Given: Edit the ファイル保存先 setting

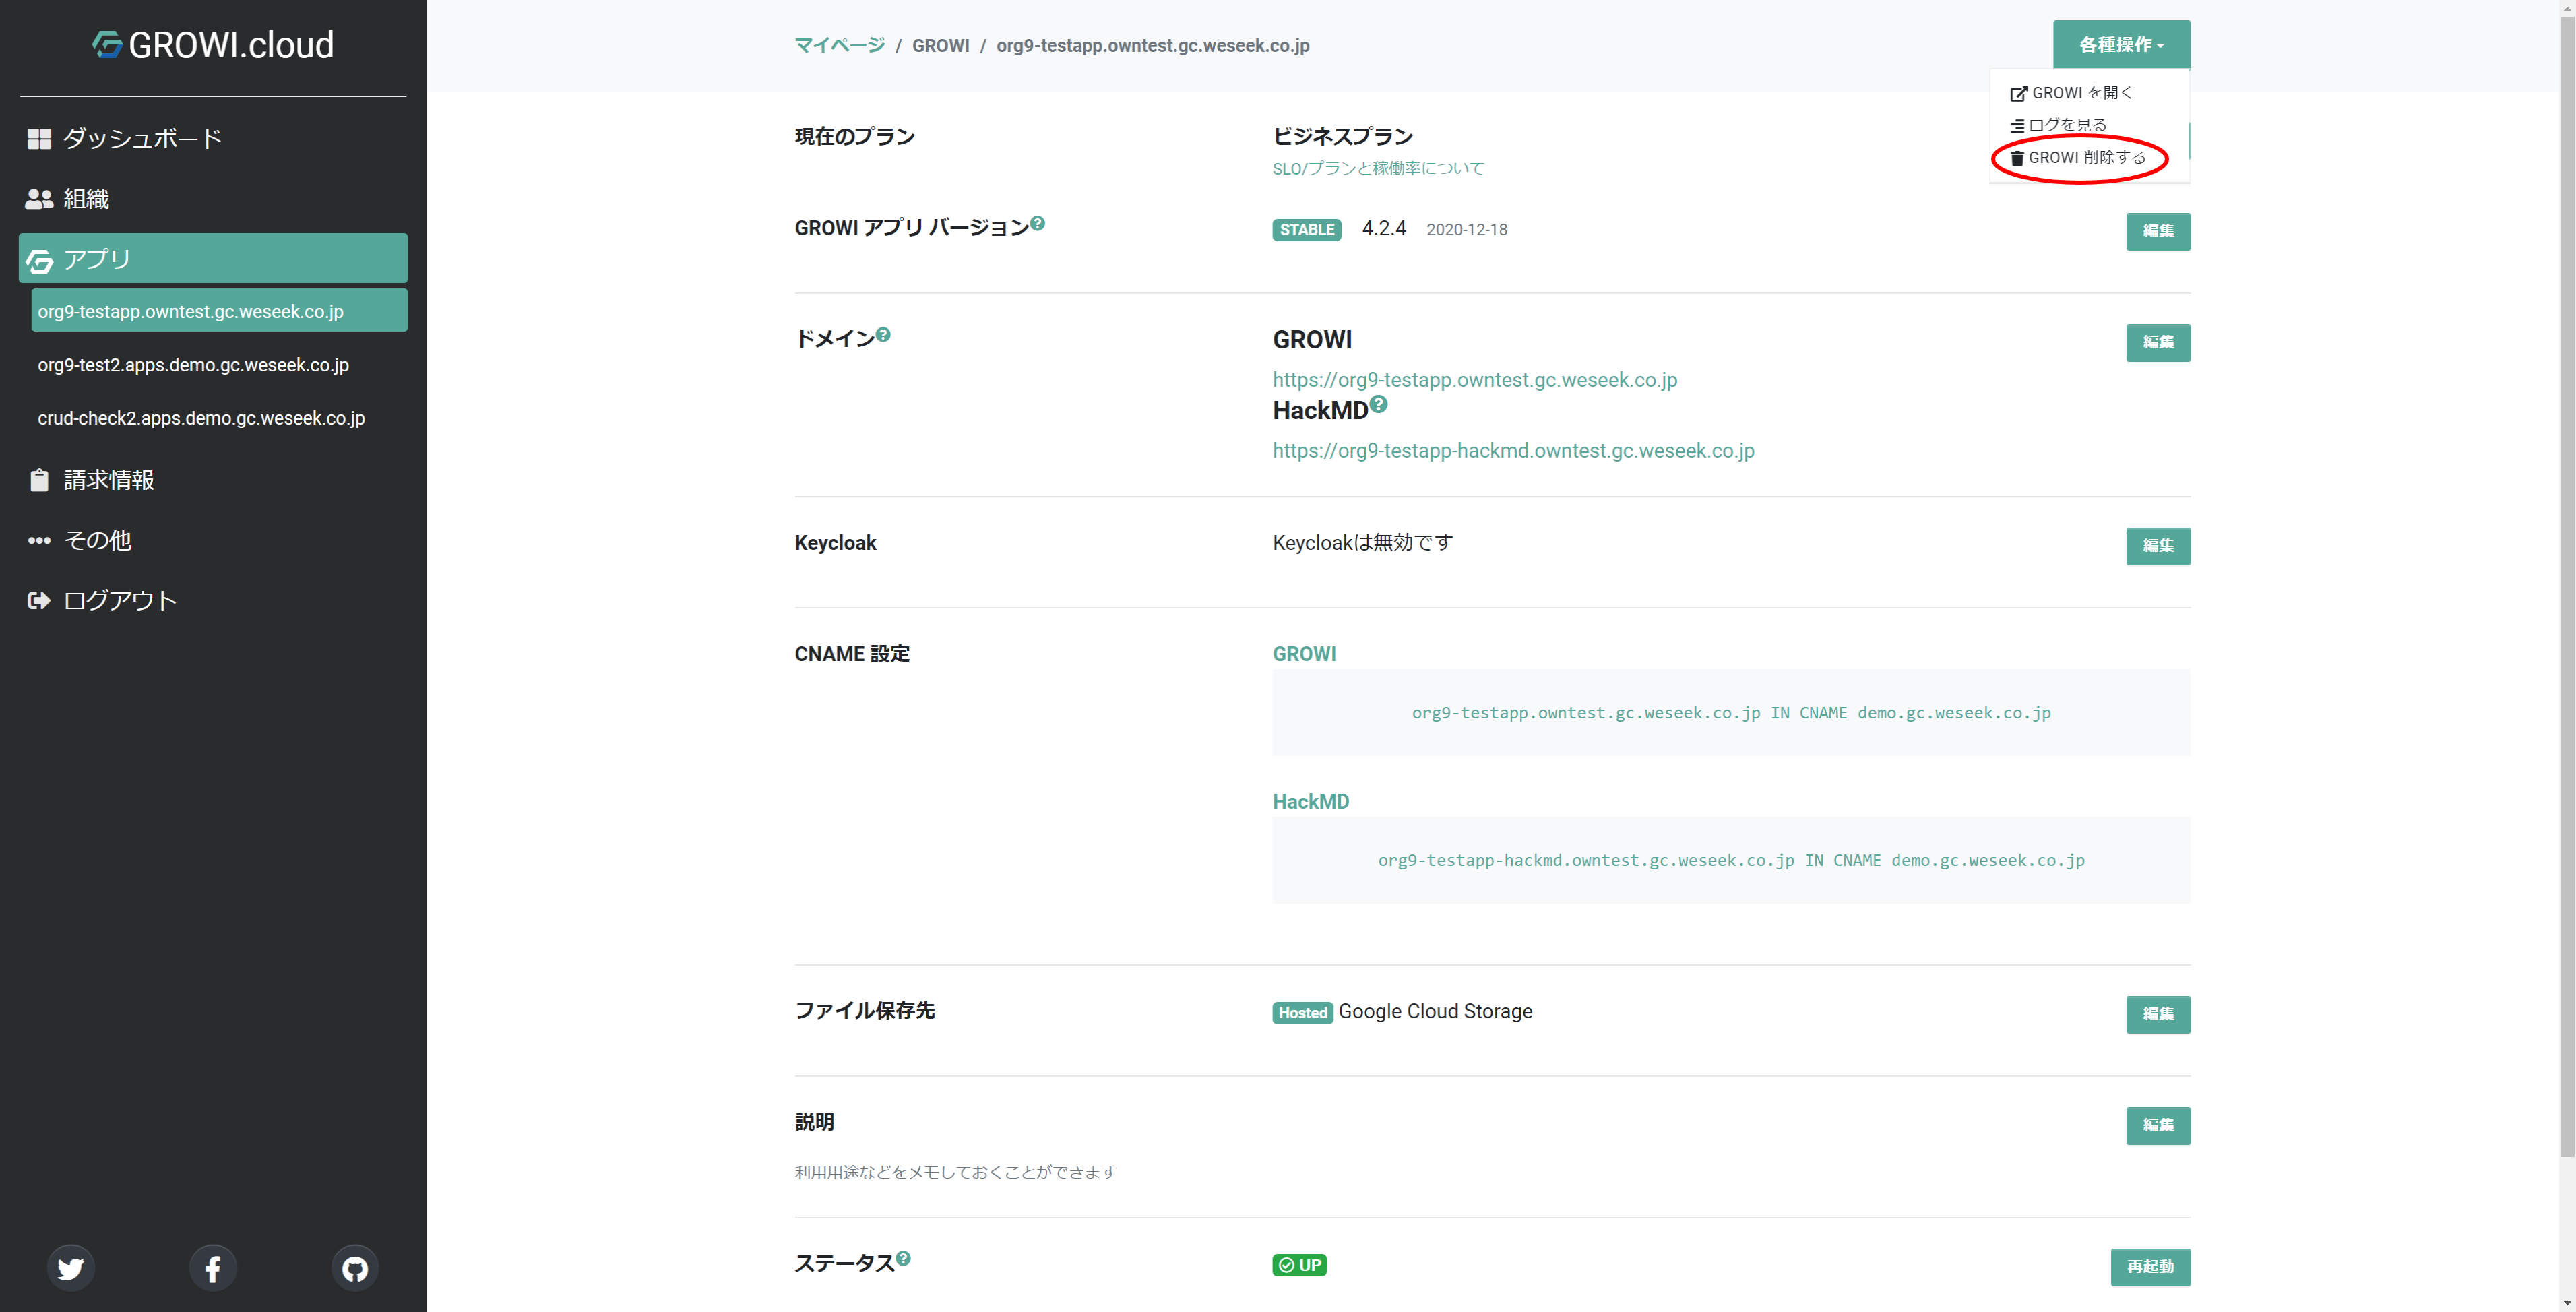Looking at the screenshot, I should (2158, 1014).
